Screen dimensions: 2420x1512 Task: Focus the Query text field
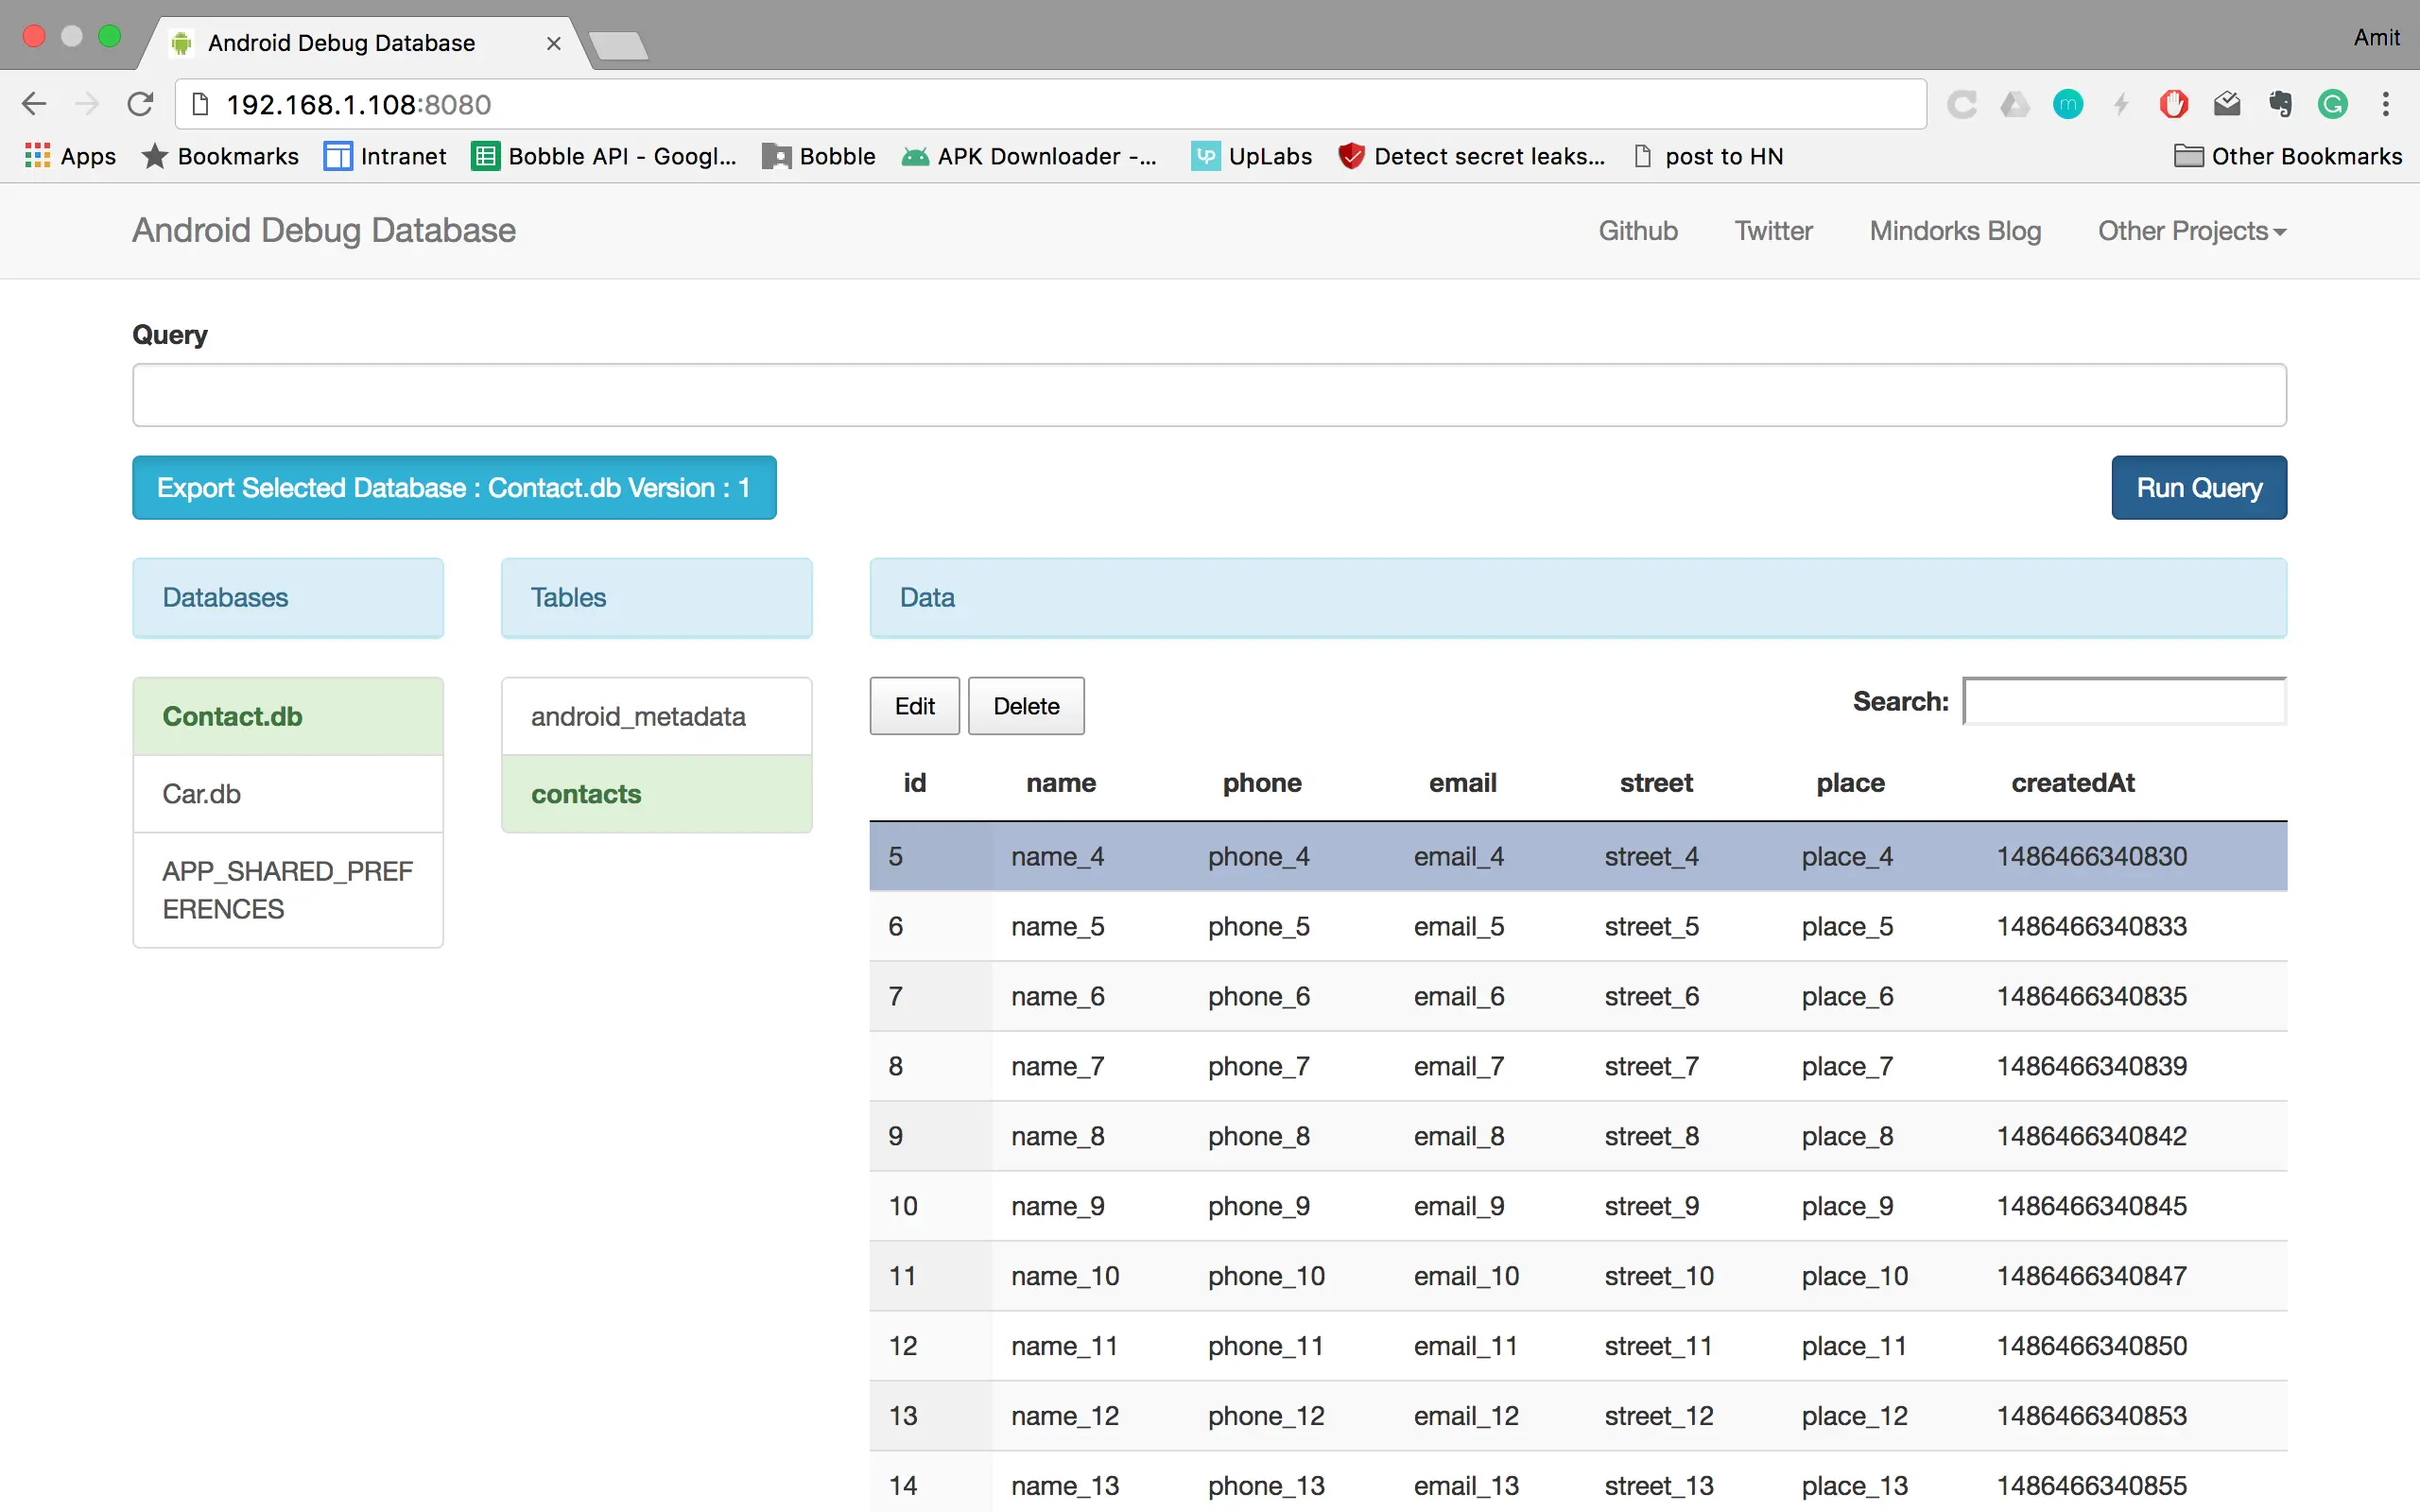pyautogui.click(x=1210, y=395)
